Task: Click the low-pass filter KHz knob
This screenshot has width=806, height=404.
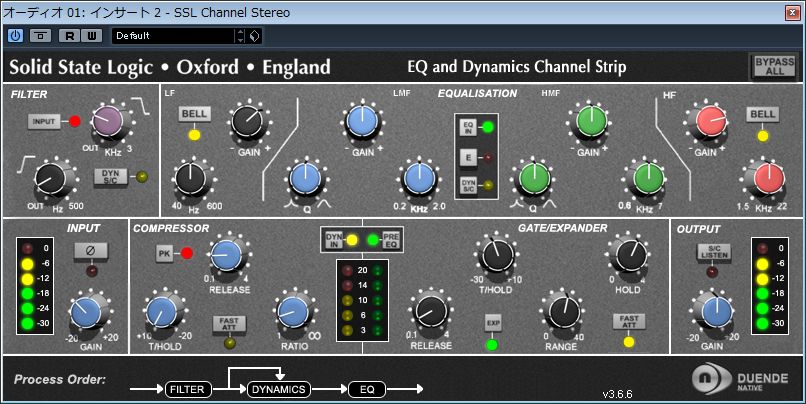Action: [108, 122]
